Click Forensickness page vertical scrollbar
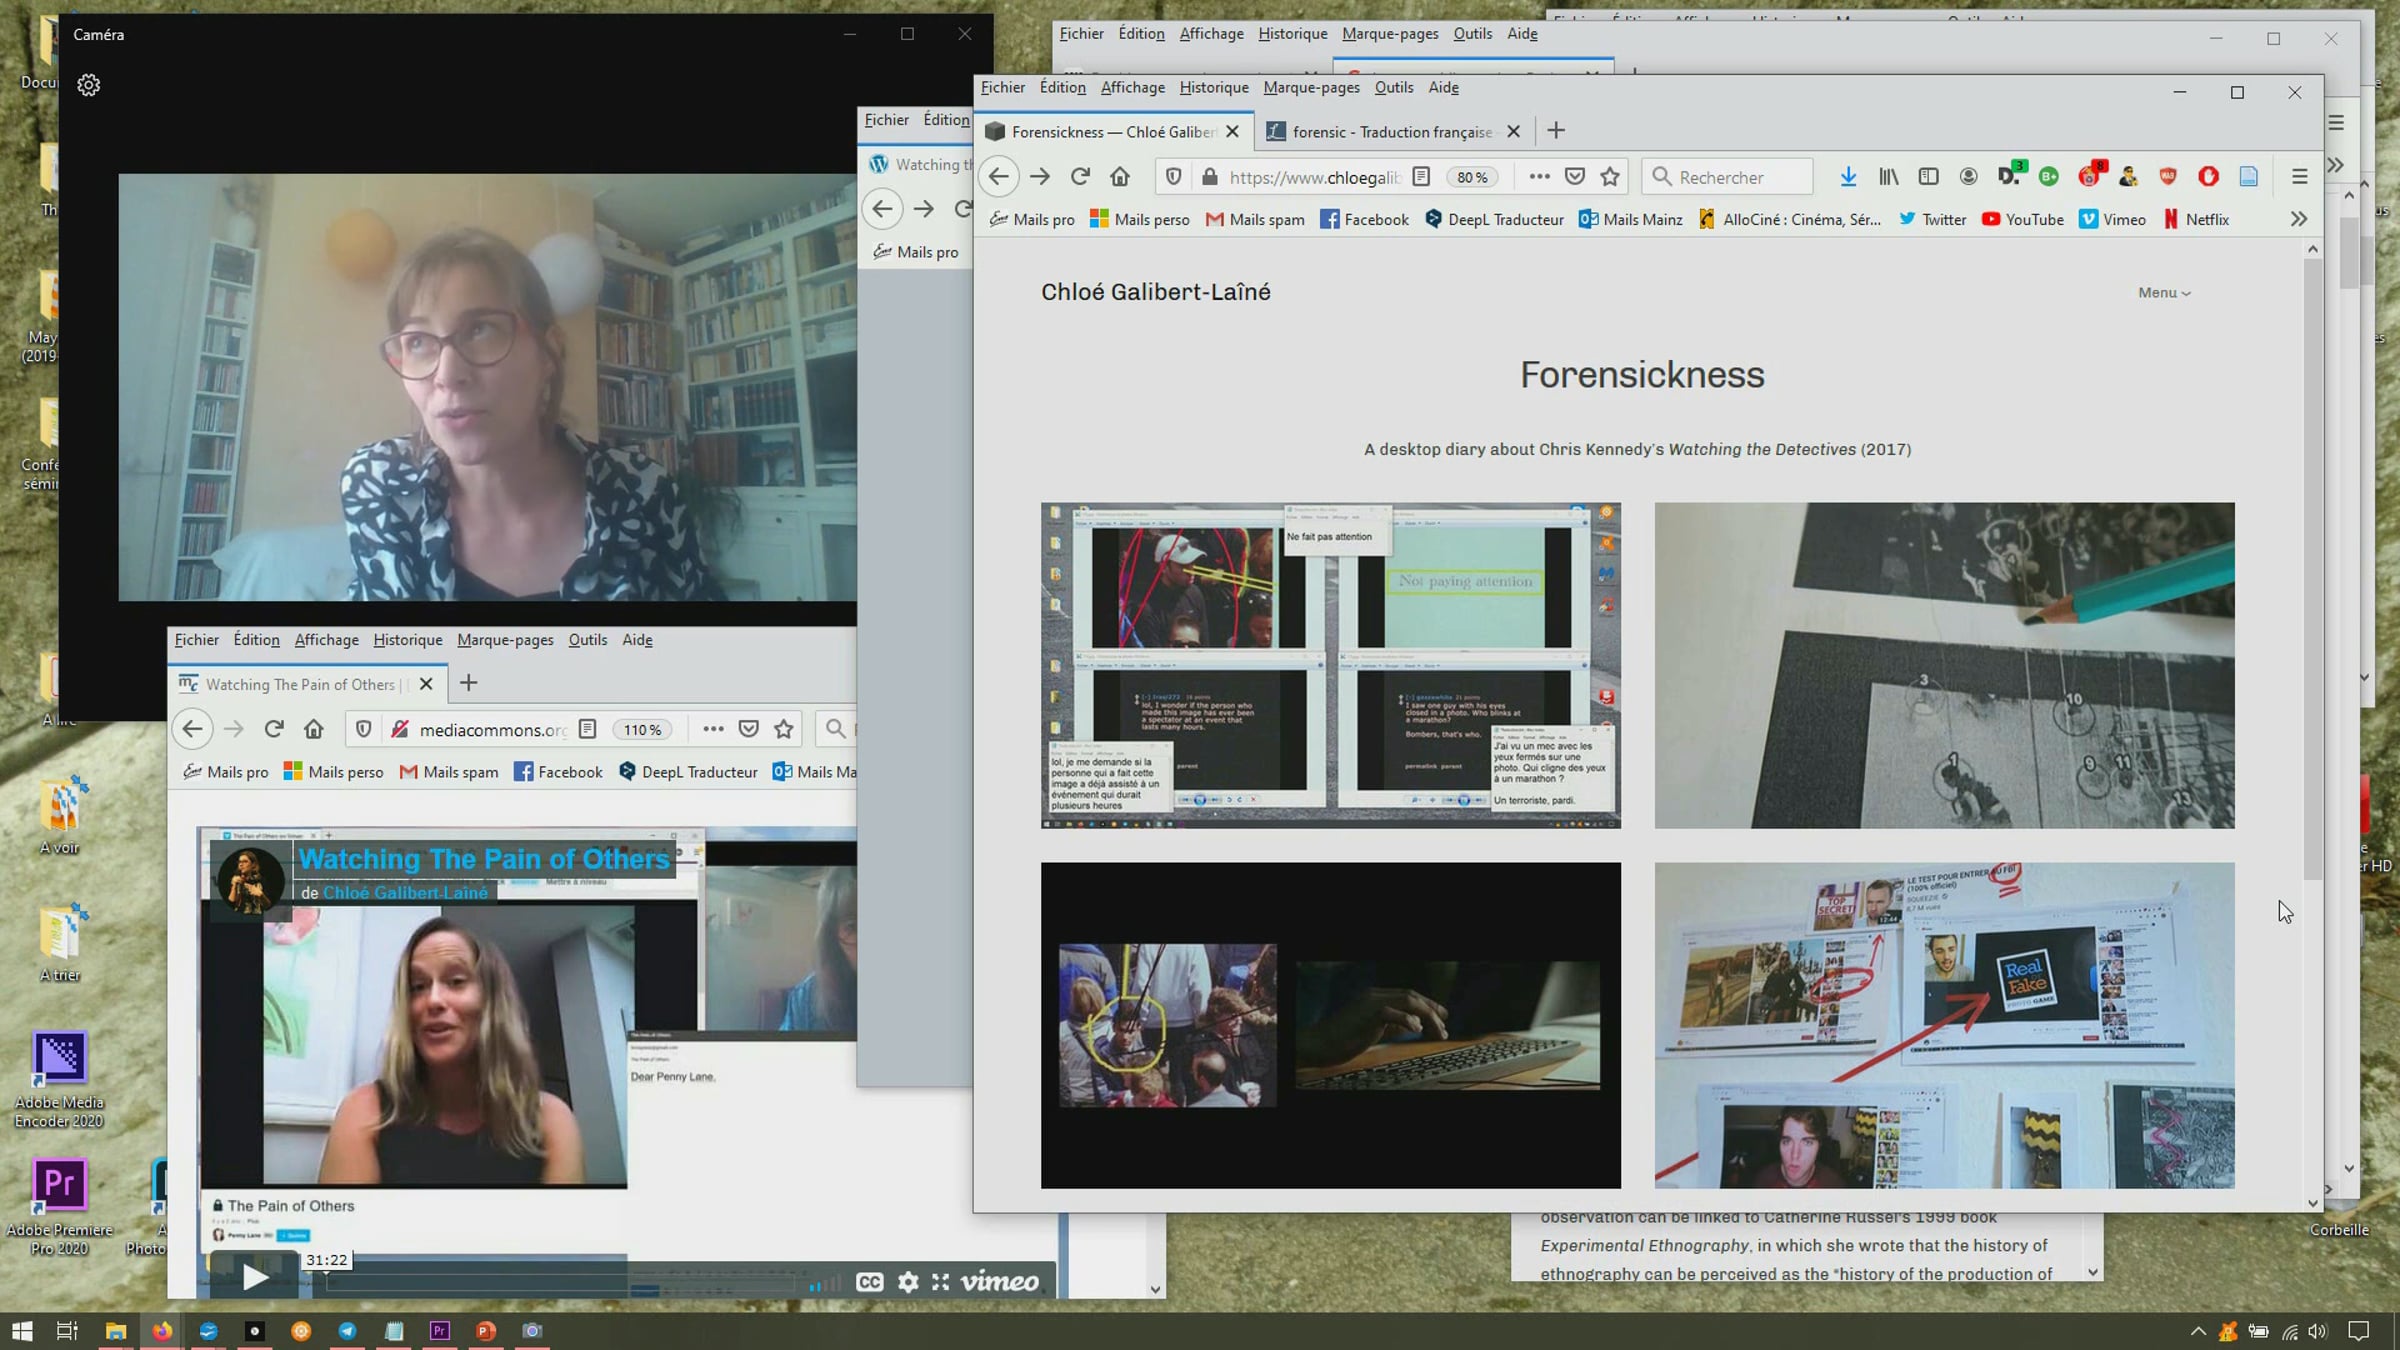Image resolution: width=2400 pixels, height=1350 pixels. click(2312, 570)
